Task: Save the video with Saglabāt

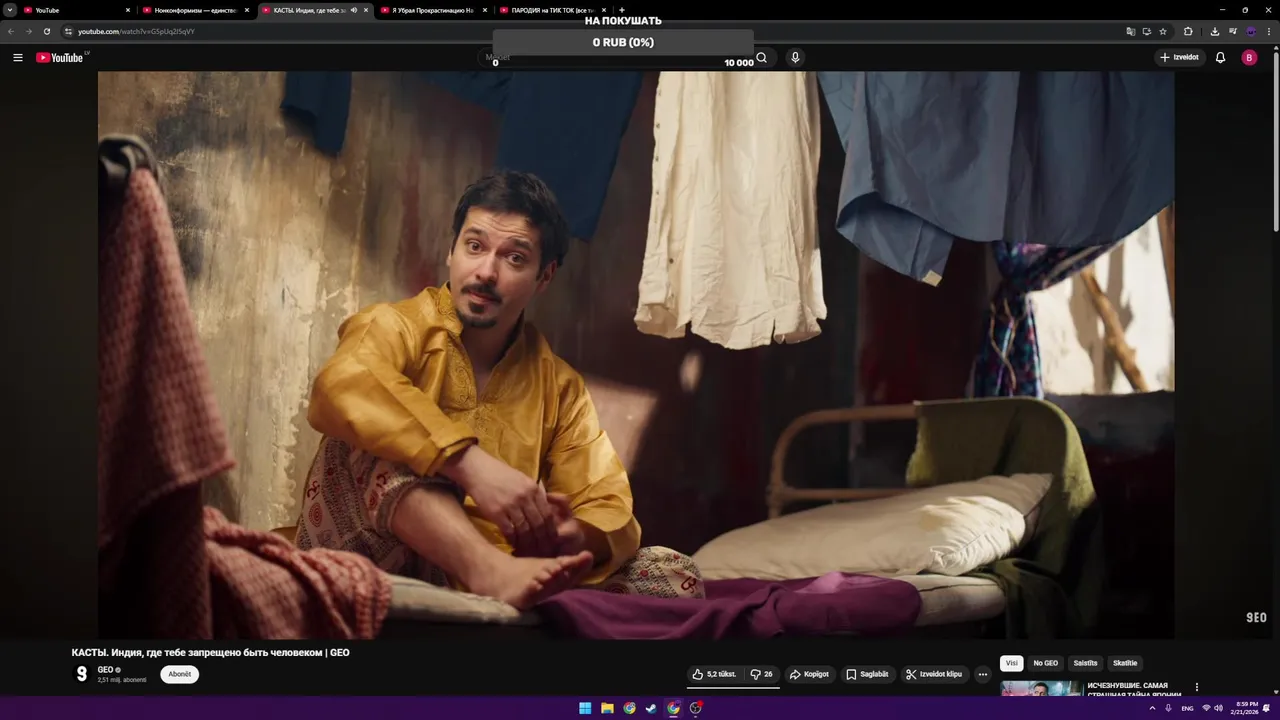Action: click(867, 674)
